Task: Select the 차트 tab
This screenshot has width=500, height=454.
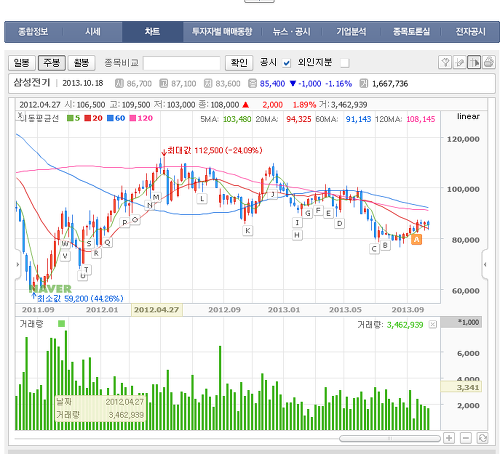Action: click(x=152, y=32)
